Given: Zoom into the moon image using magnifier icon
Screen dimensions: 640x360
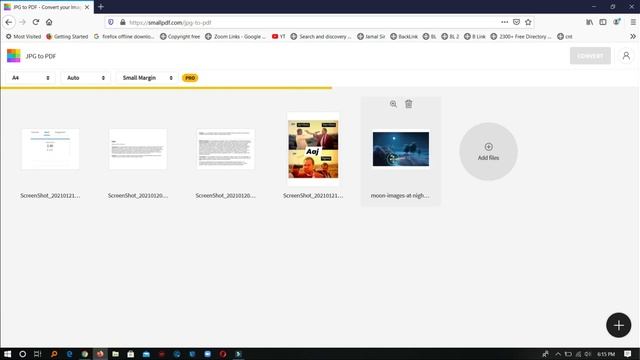Looking at the screenshot, I should (393, 104).
